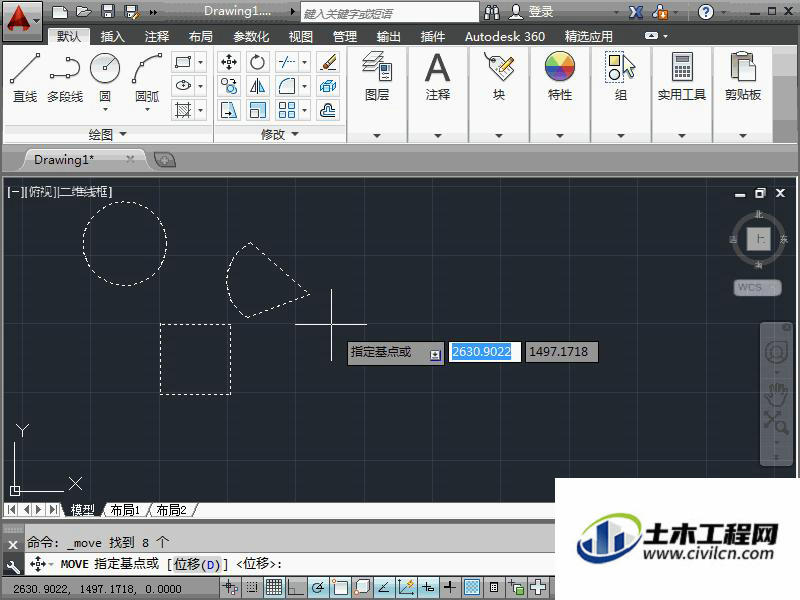Viewport: 800px width, 600px height.
Task: Open the Trim tool dropdown arrow
Action: [x=305, y=62]
